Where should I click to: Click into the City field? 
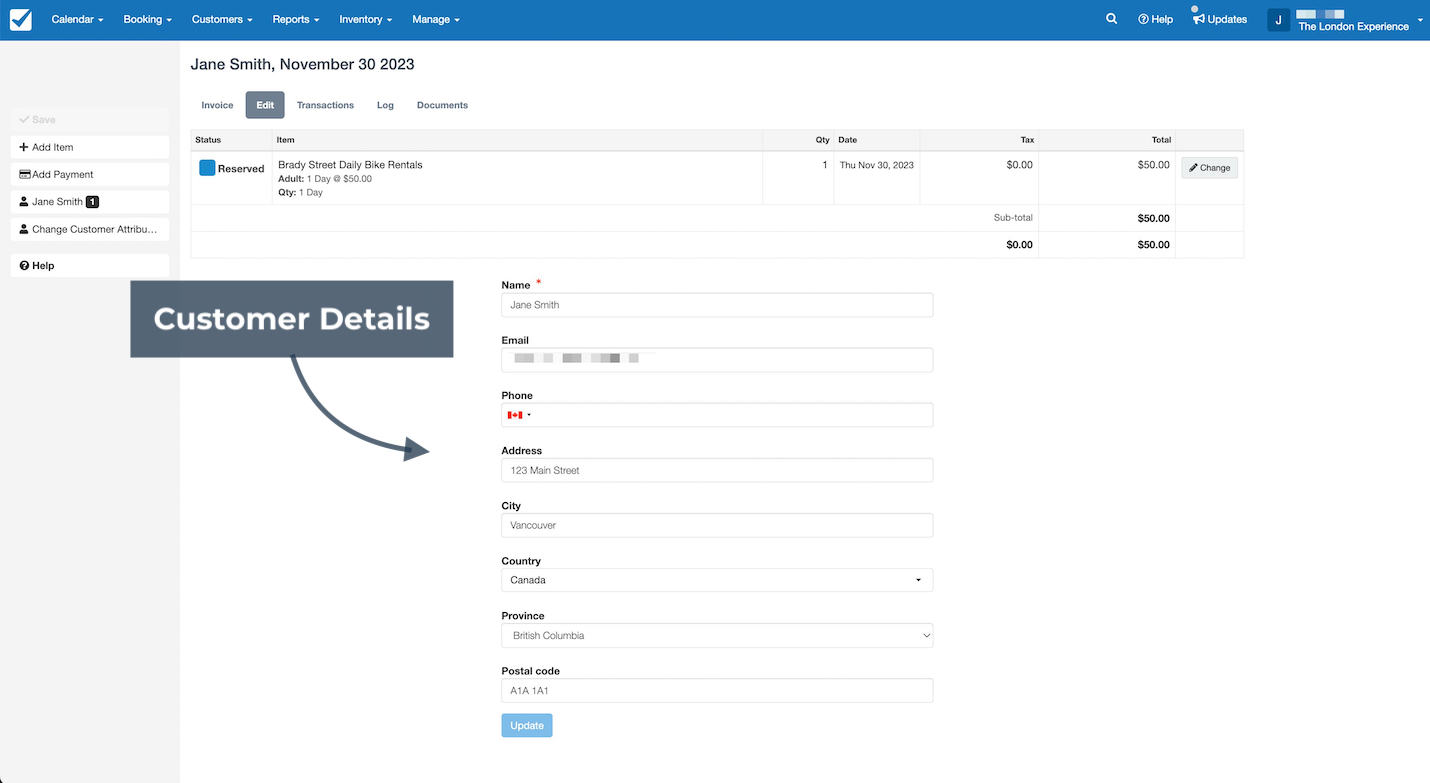(717, 525)
